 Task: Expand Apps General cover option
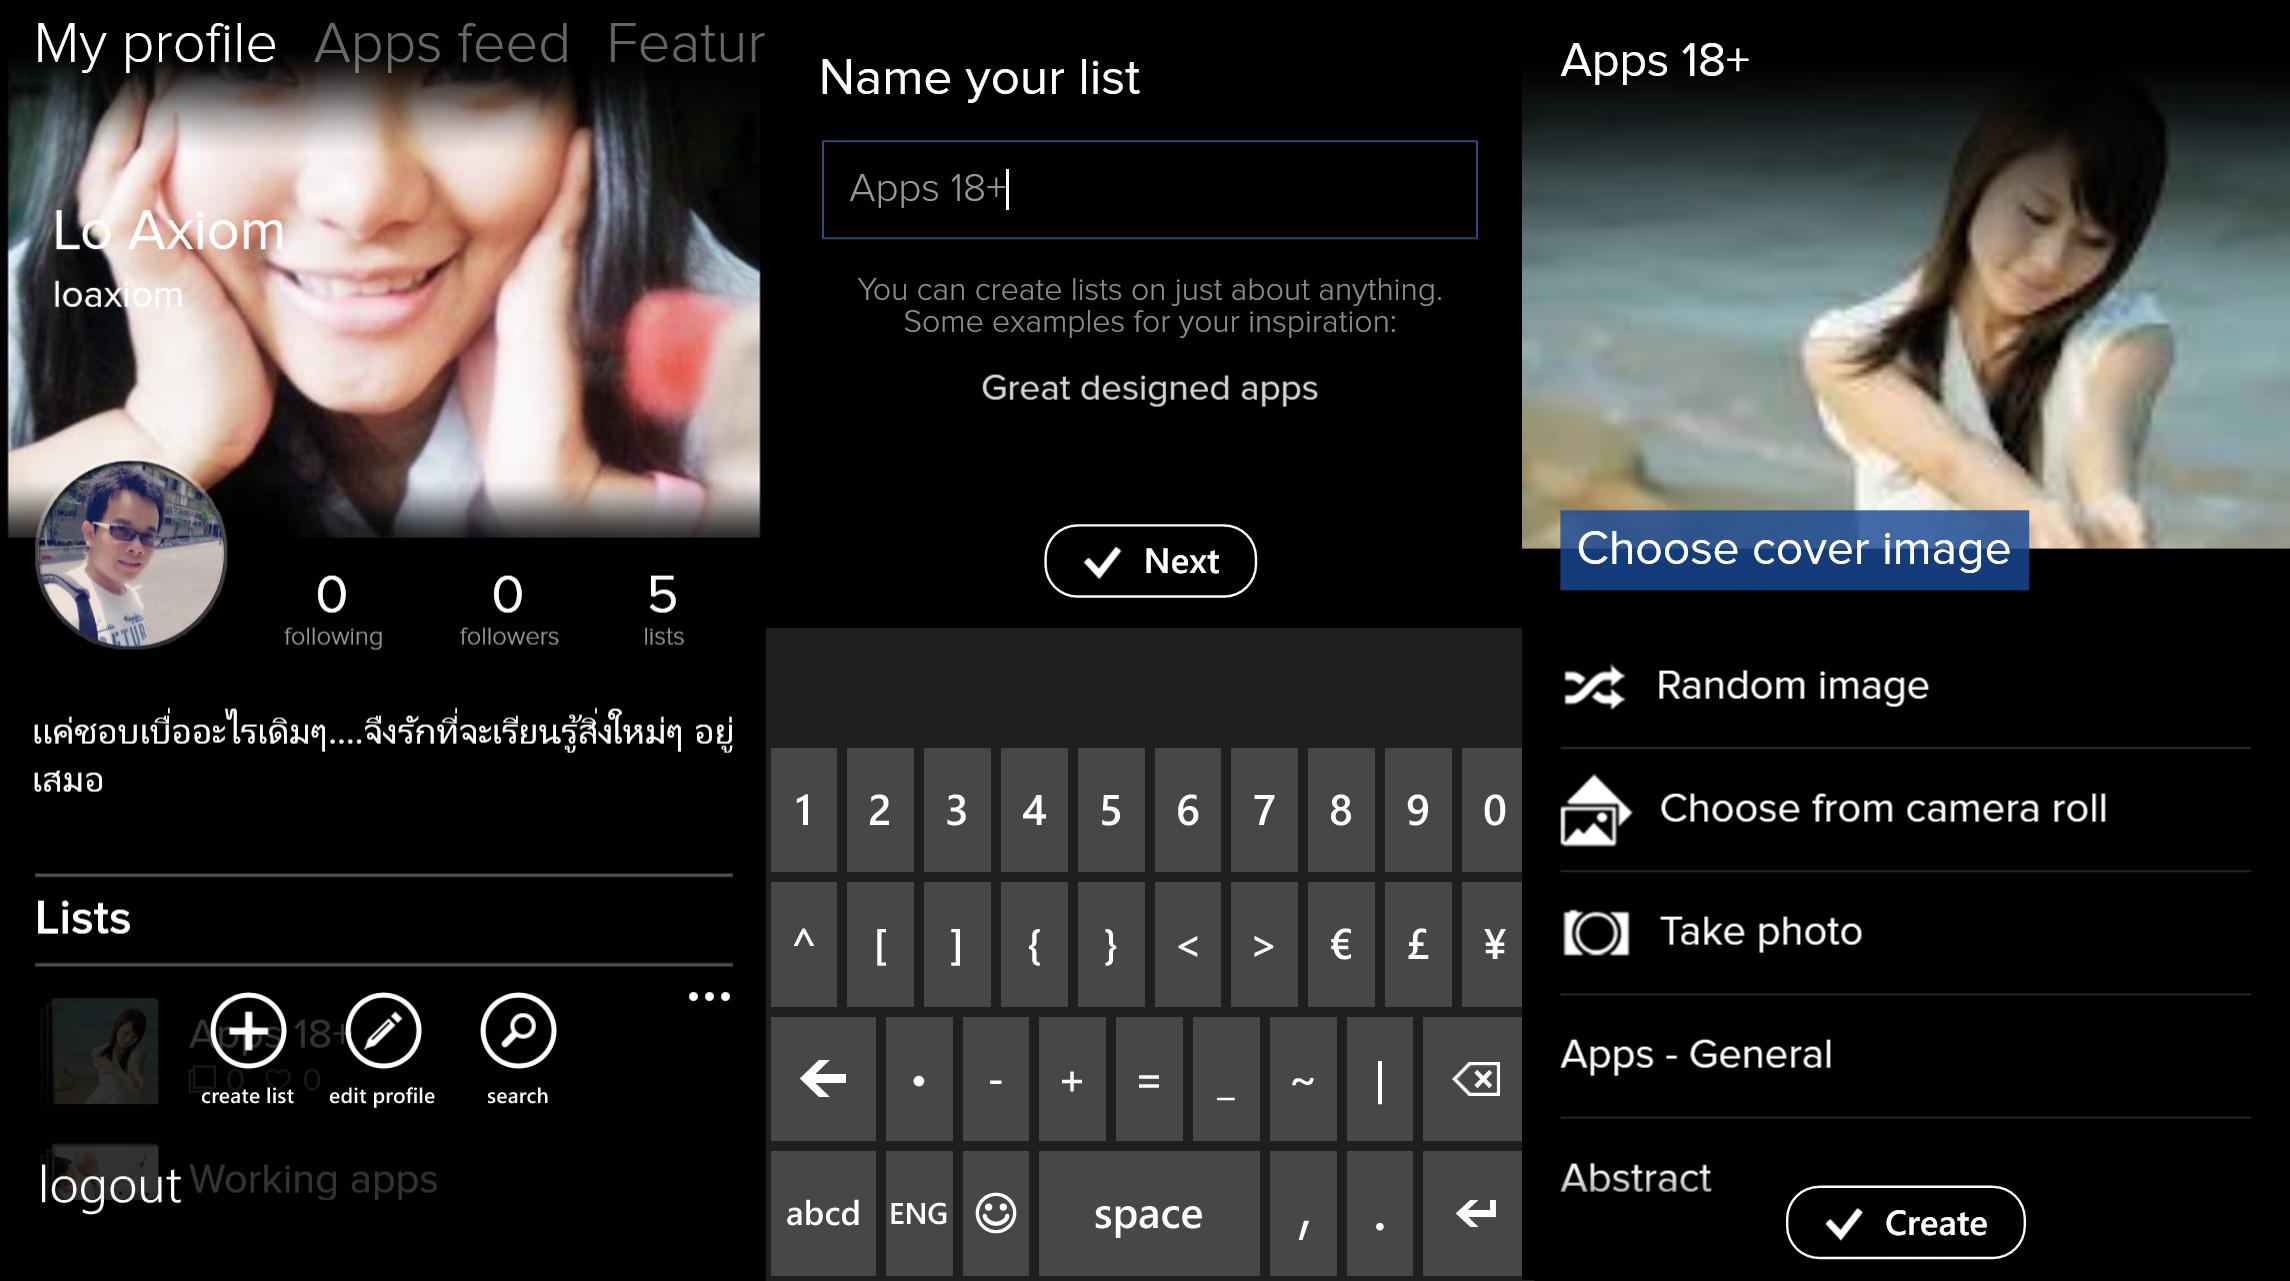pyautogui.click(x=1697, y=1054)
